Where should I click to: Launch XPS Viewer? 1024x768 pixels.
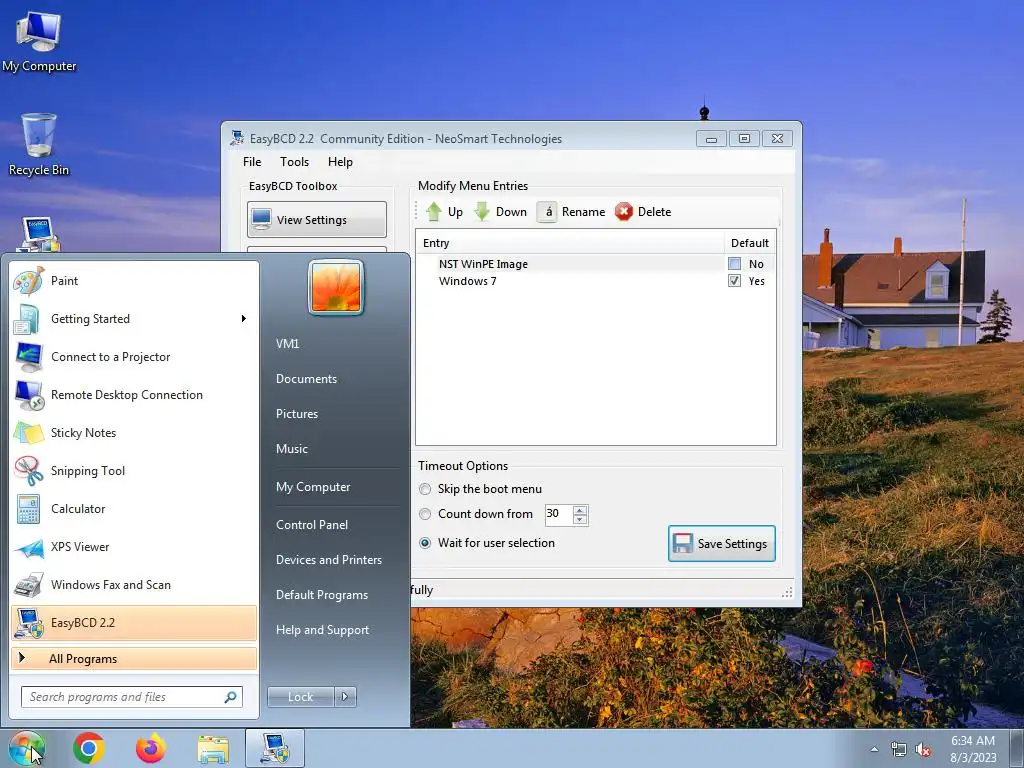tap(134, 547)
